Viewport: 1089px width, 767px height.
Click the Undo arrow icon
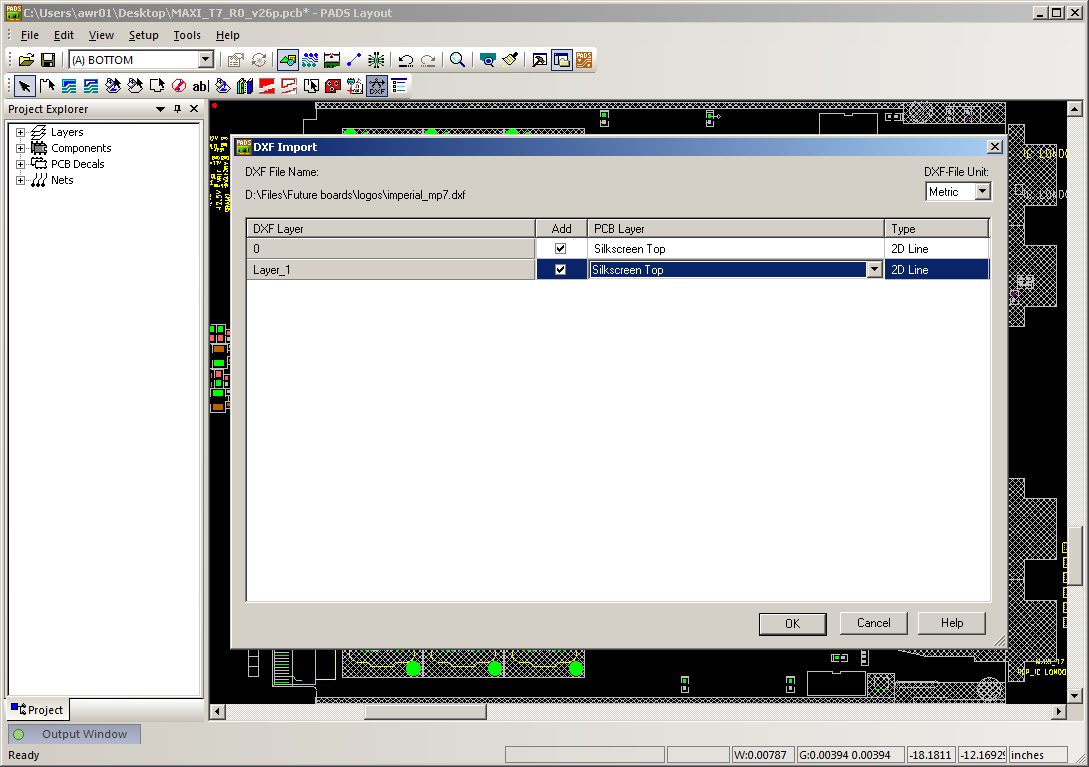pyautogui.click(x=405, y=60)
